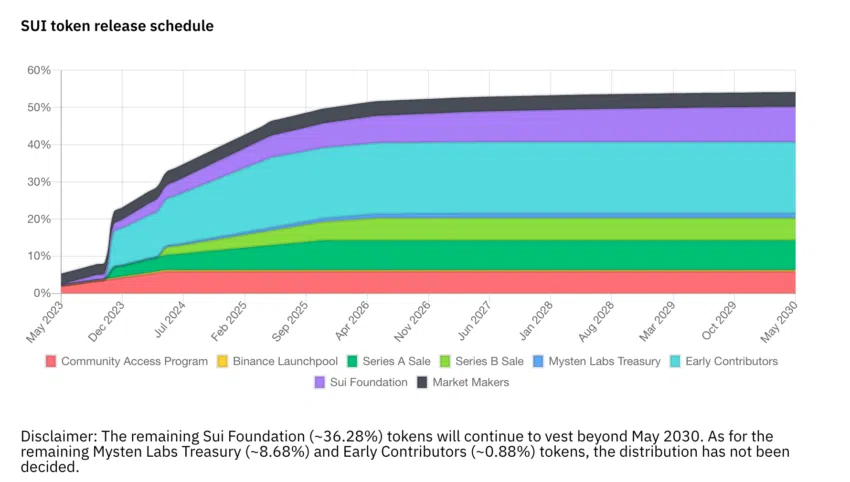Click the SUI token release schedule title
This screenshot has height=482, width=850.
coord(117,26)
